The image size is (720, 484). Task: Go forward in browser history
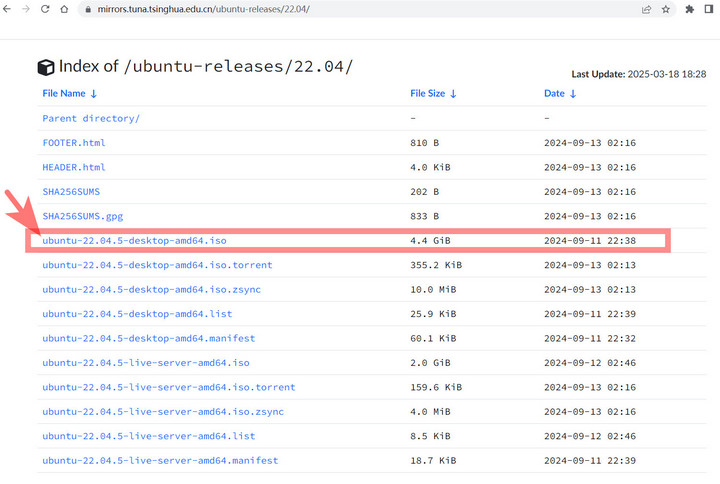point(26,9)
